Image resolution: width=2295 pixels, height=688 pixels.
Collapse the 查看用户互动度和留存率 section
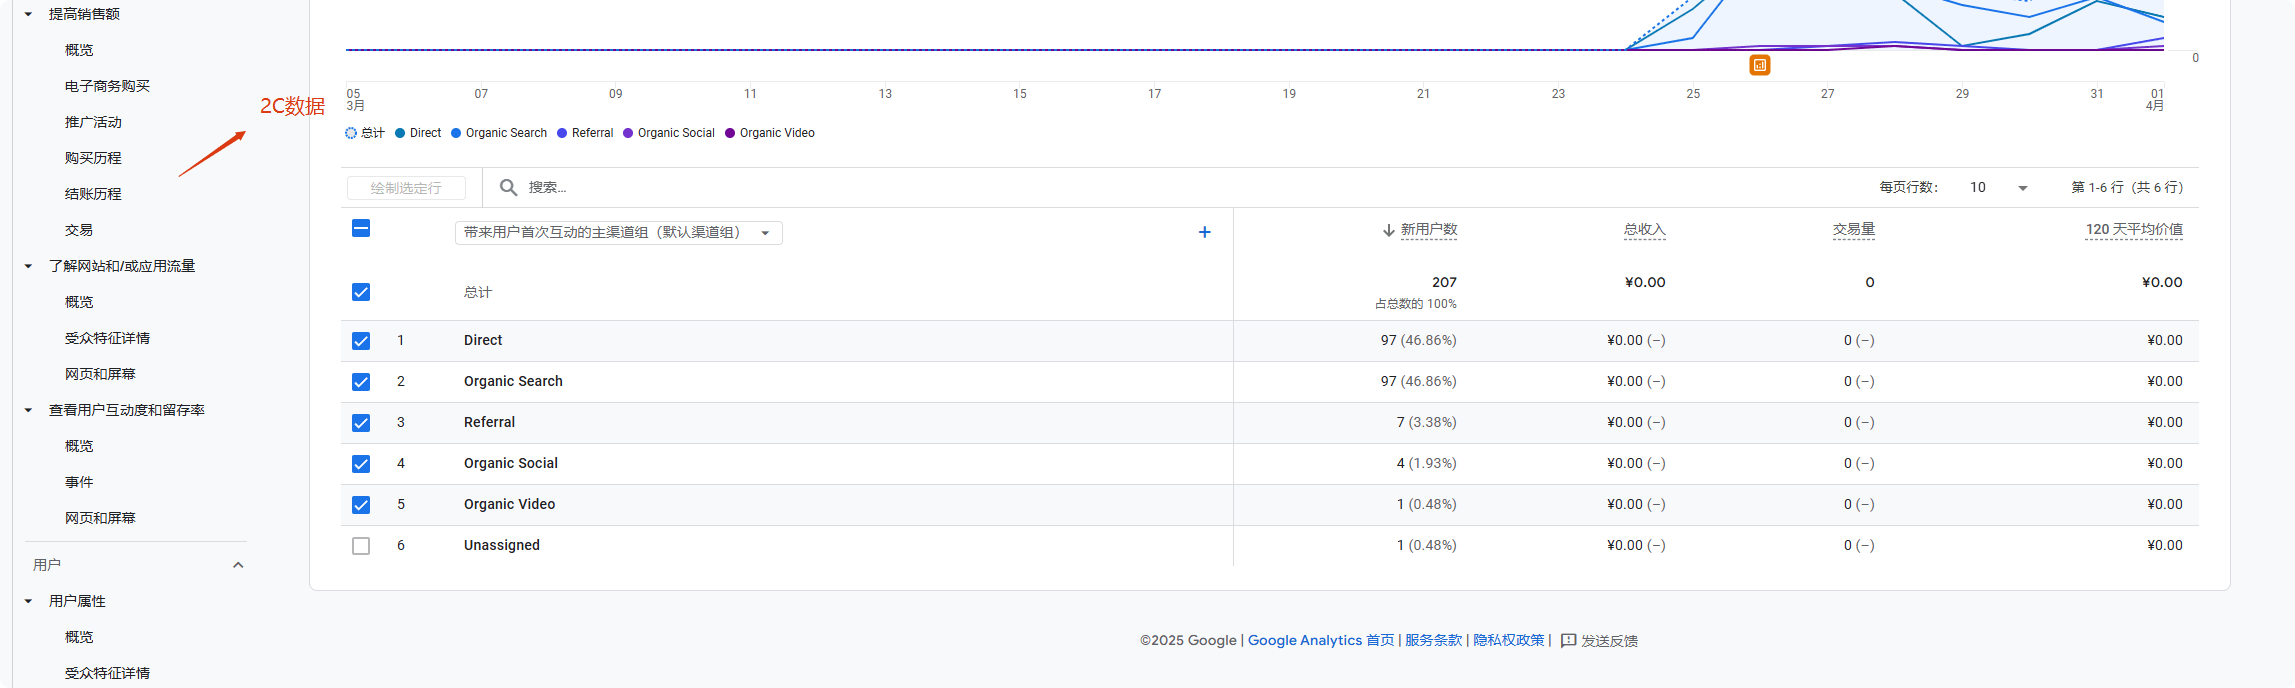click(x=28, y=410)
